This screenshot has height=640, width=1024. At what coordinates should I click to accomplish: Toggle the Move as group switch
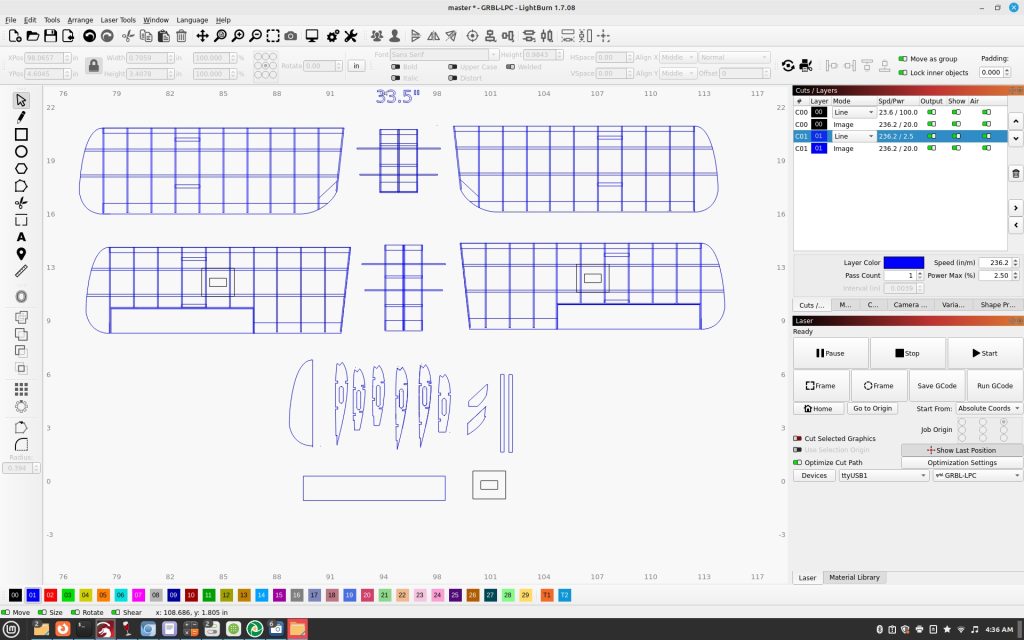[904, 59]
